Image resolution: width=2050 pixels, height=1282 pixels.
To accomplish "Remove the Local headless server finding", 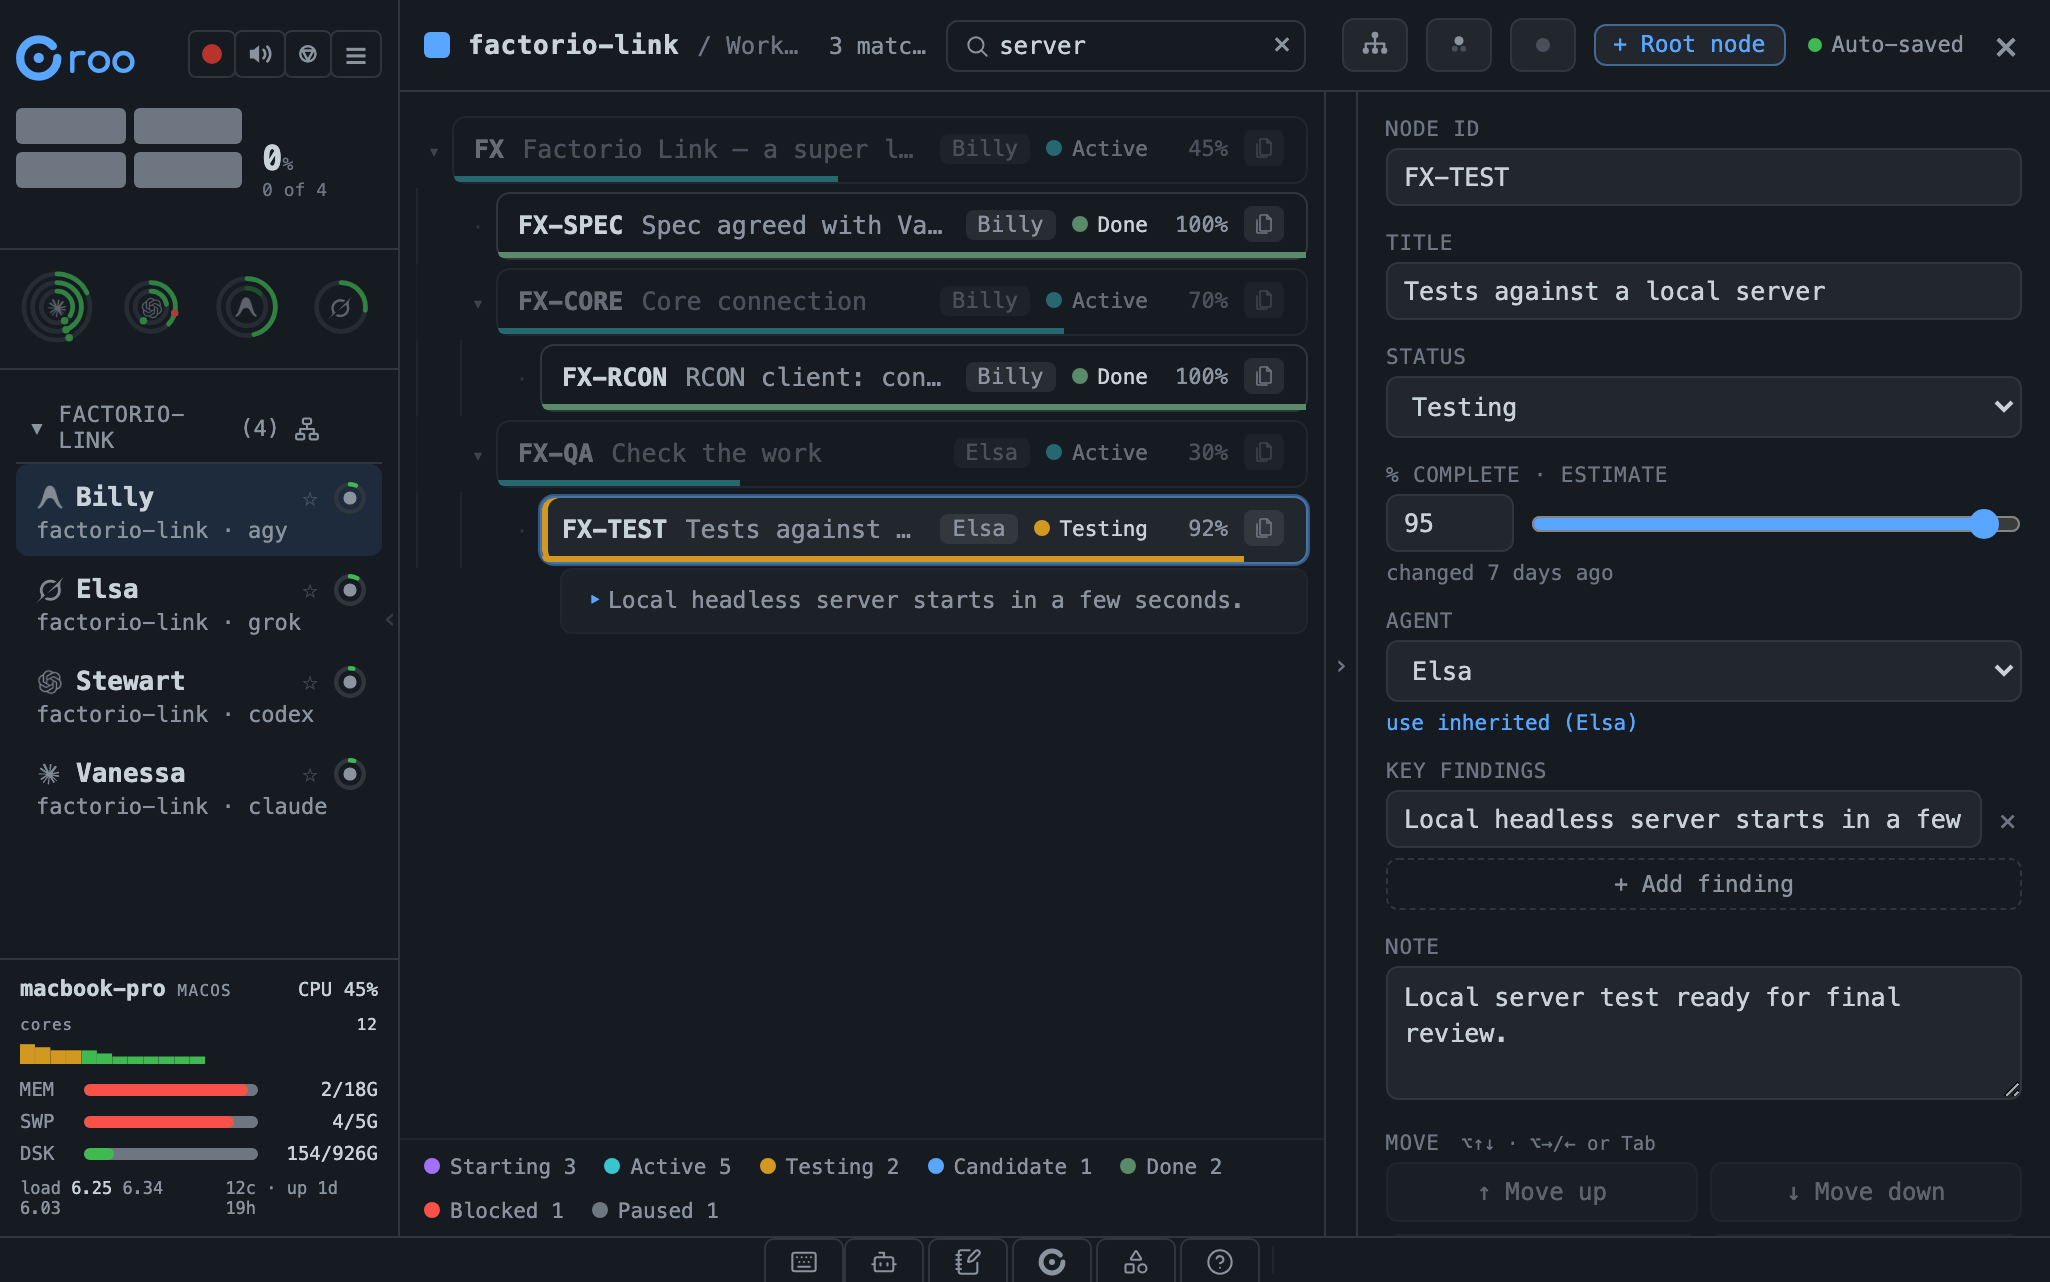I will 2007,821.
